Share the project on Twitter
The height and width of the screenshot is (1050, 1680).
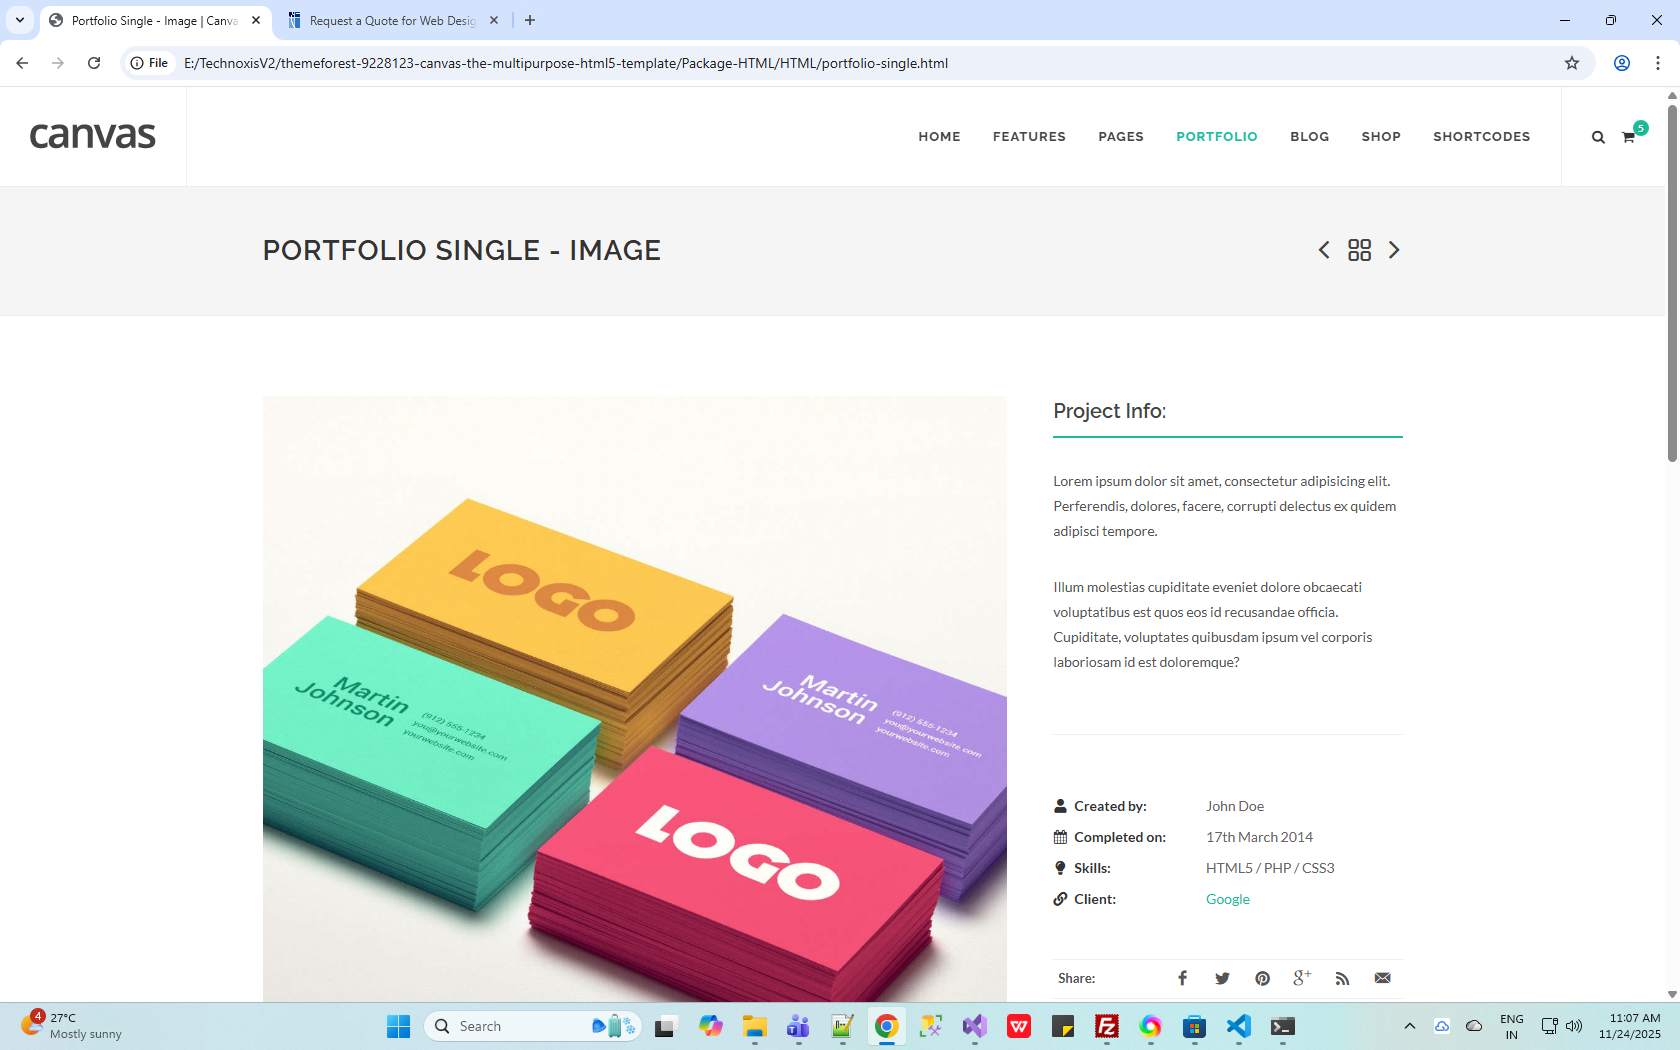pos(1222,978)
